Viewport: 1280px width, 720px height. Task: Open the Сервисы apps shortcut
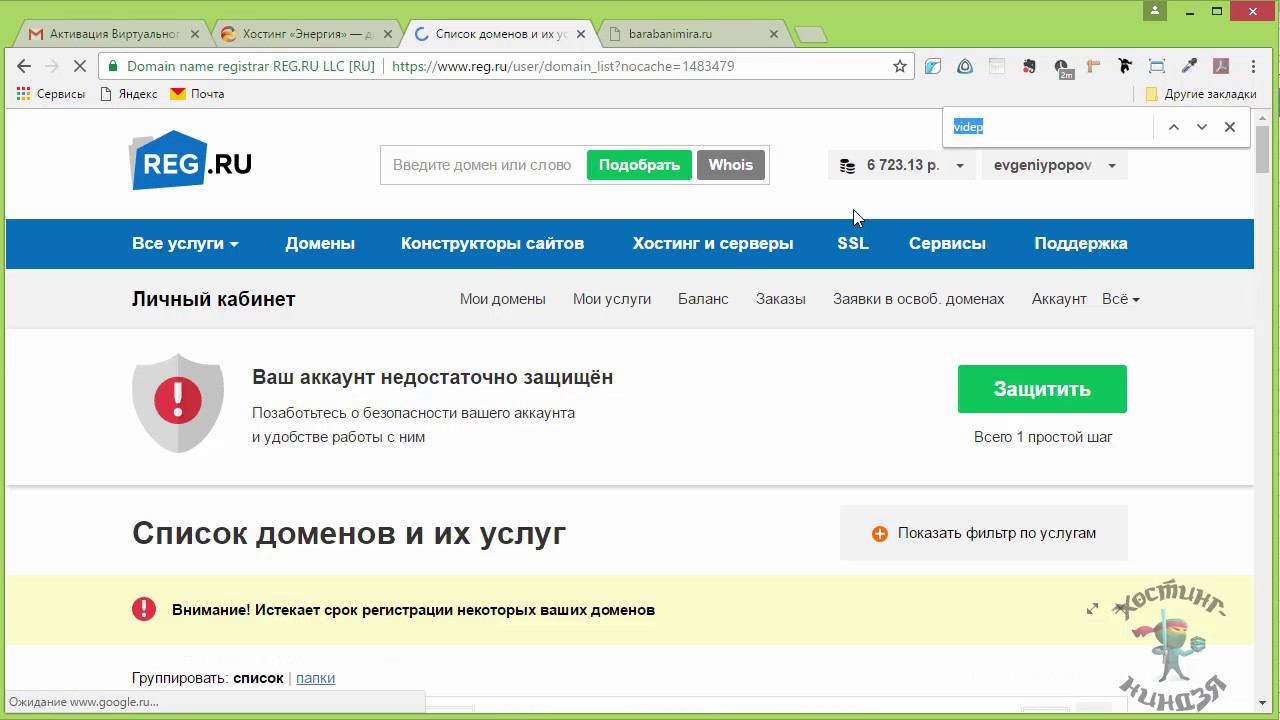pos(51,94)
